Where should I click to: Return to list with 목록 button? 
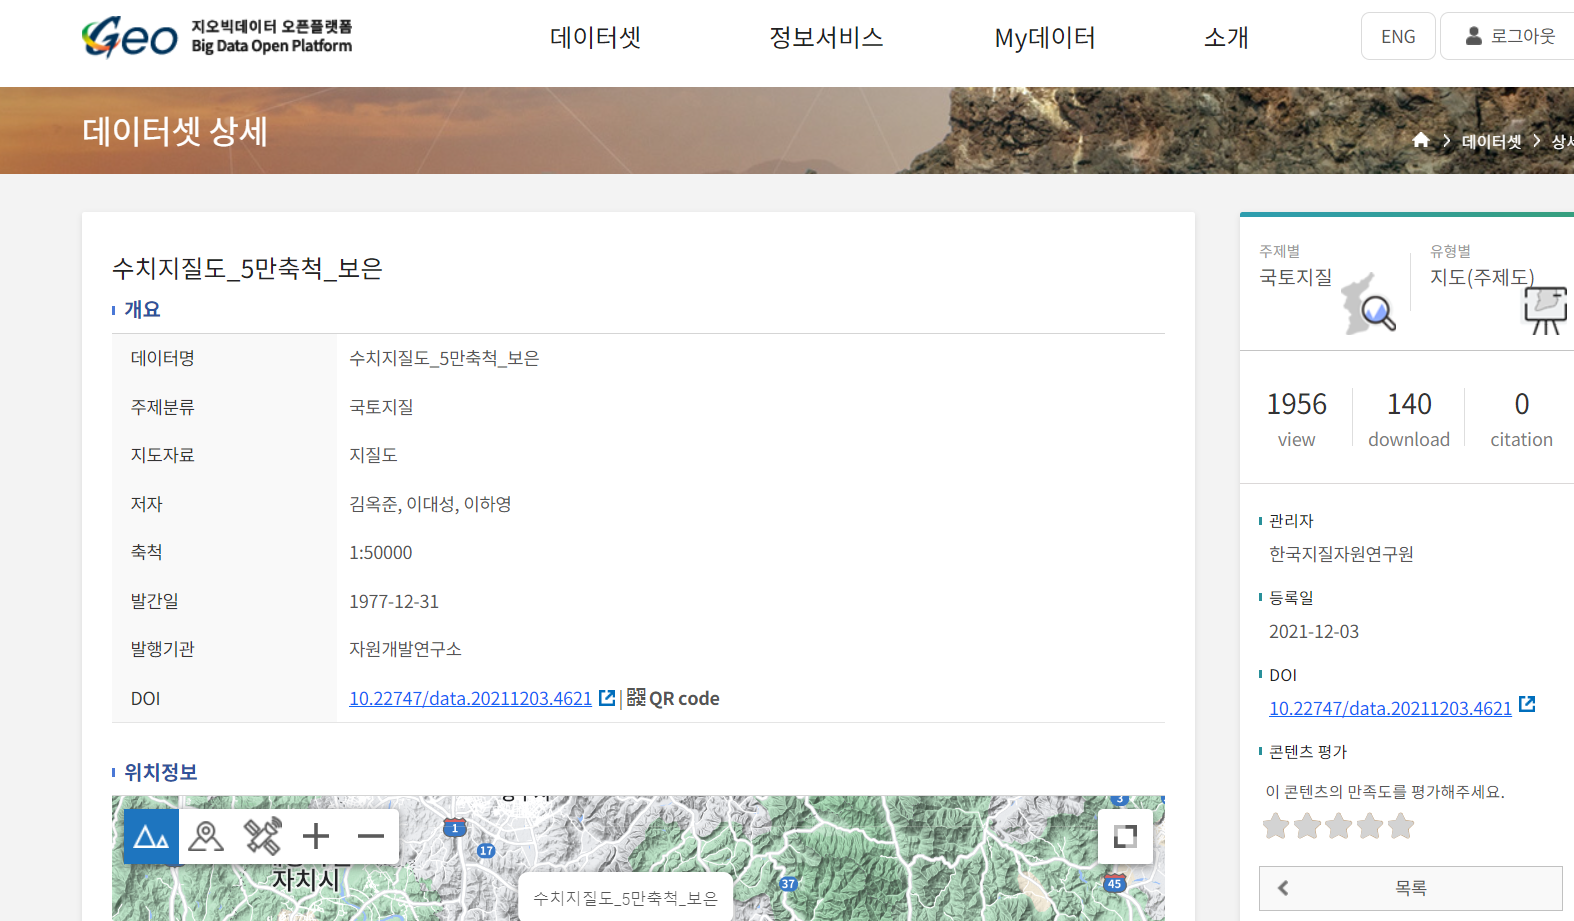click(1410, 888)
